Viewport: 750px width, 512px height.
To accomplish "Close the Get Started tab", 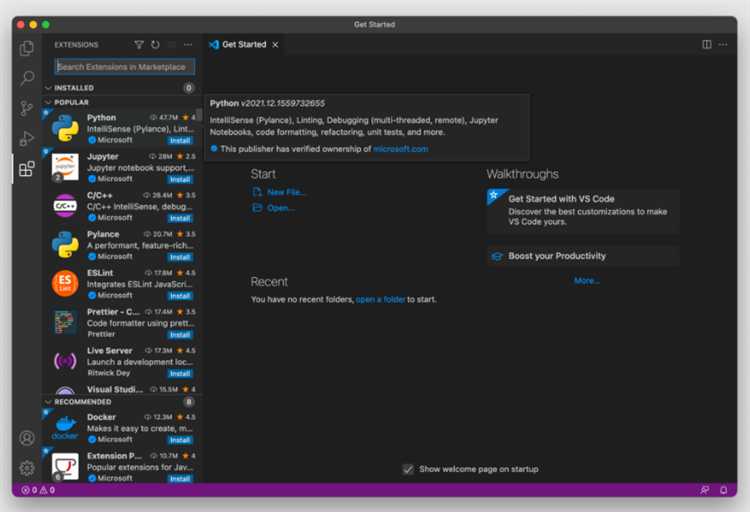I will click(x=276, y=45).
